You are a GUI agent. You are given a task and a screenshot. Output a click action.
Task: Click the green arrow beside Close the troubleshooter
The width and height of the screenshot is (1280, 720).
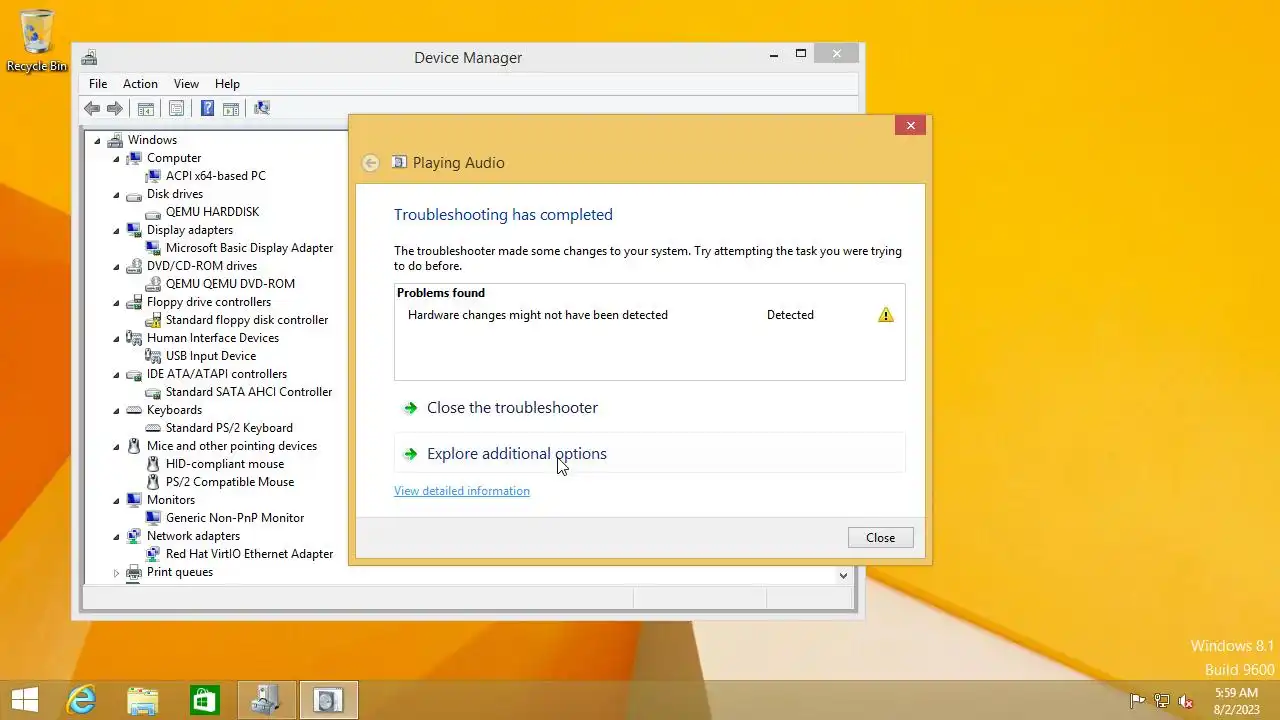[410, 408]
